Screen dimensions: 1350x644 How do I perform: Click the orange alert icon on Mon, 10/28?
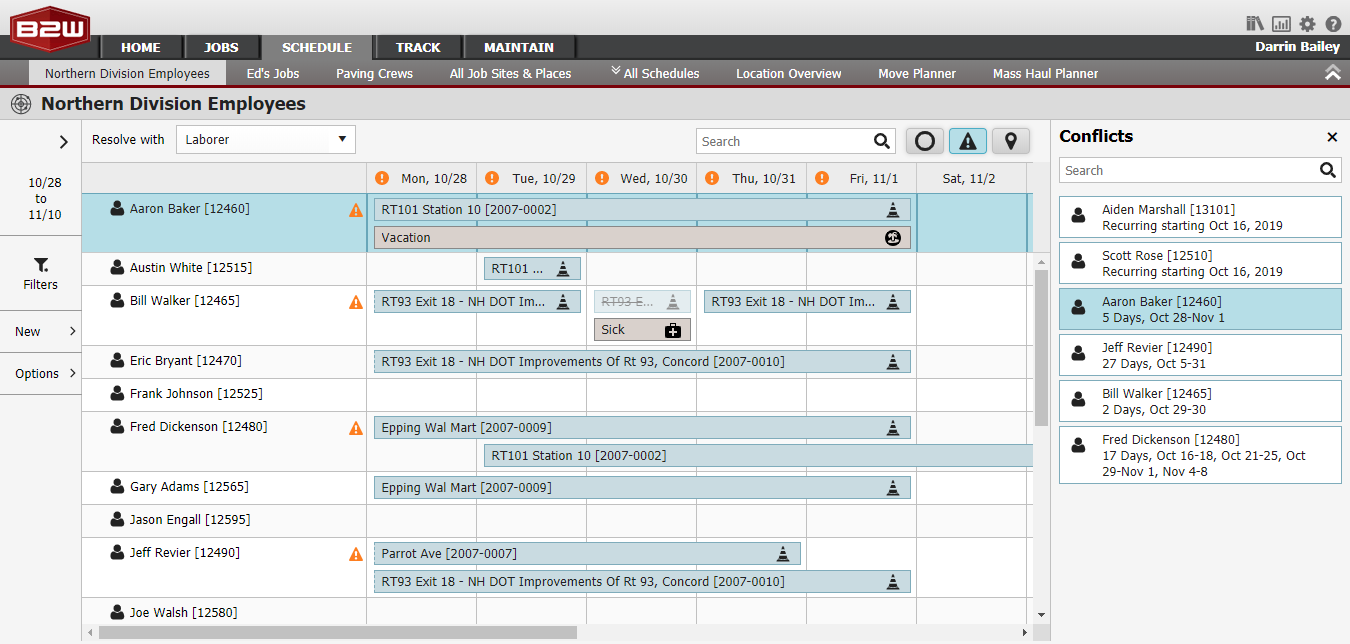[382, 178]
